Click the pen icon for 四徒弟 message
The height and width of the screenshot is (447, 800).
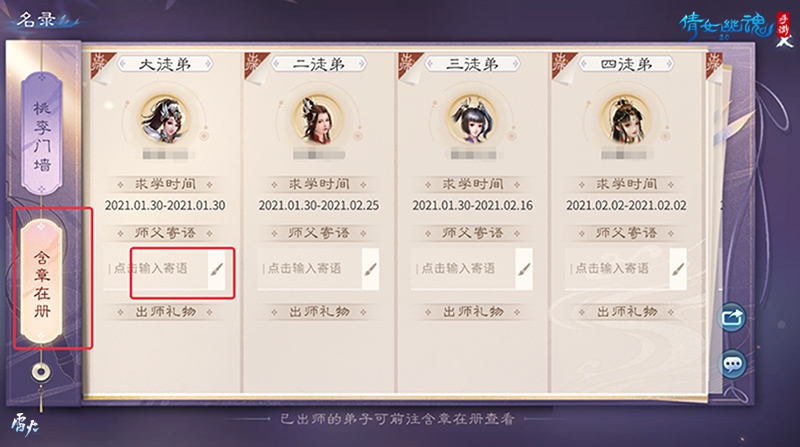click(x=678, y=269)
